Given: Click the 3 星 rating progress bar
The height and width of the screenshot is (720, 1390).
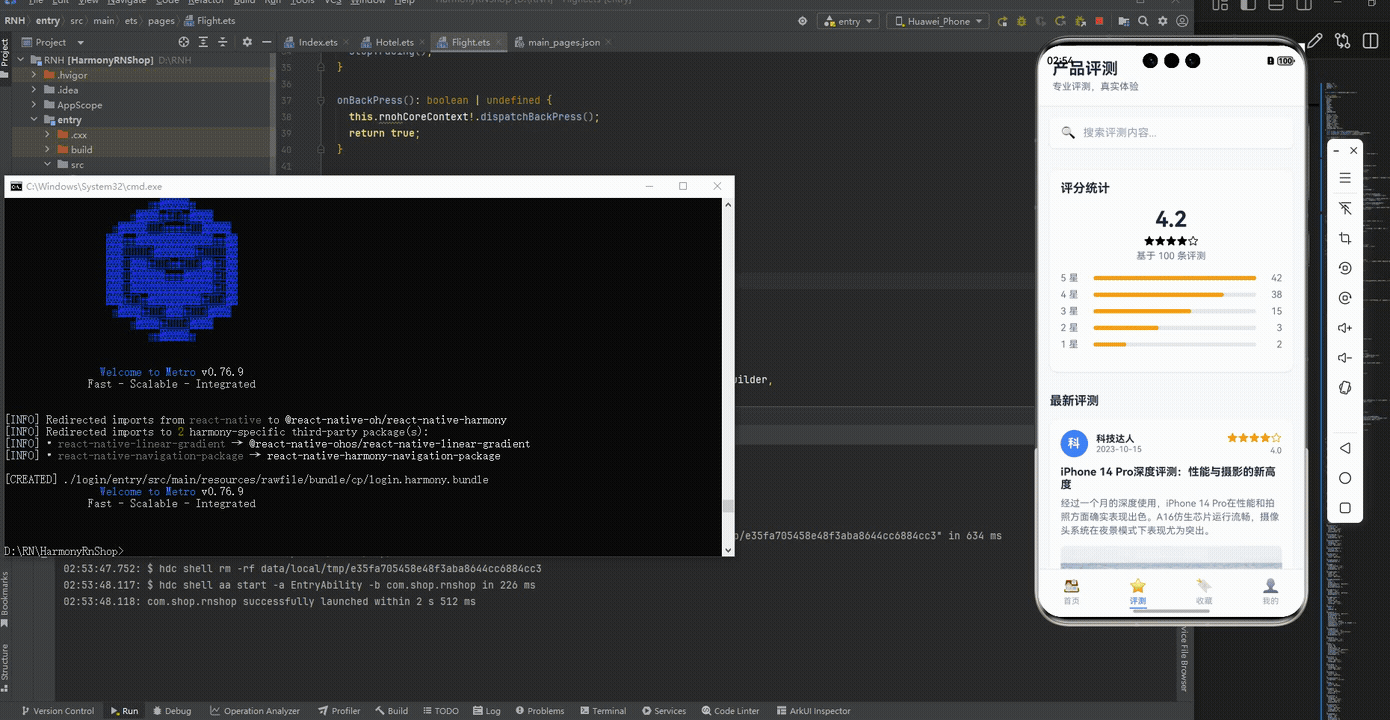Looking at the screenshot, I should pyautogui.click(x=1175, y=311).
